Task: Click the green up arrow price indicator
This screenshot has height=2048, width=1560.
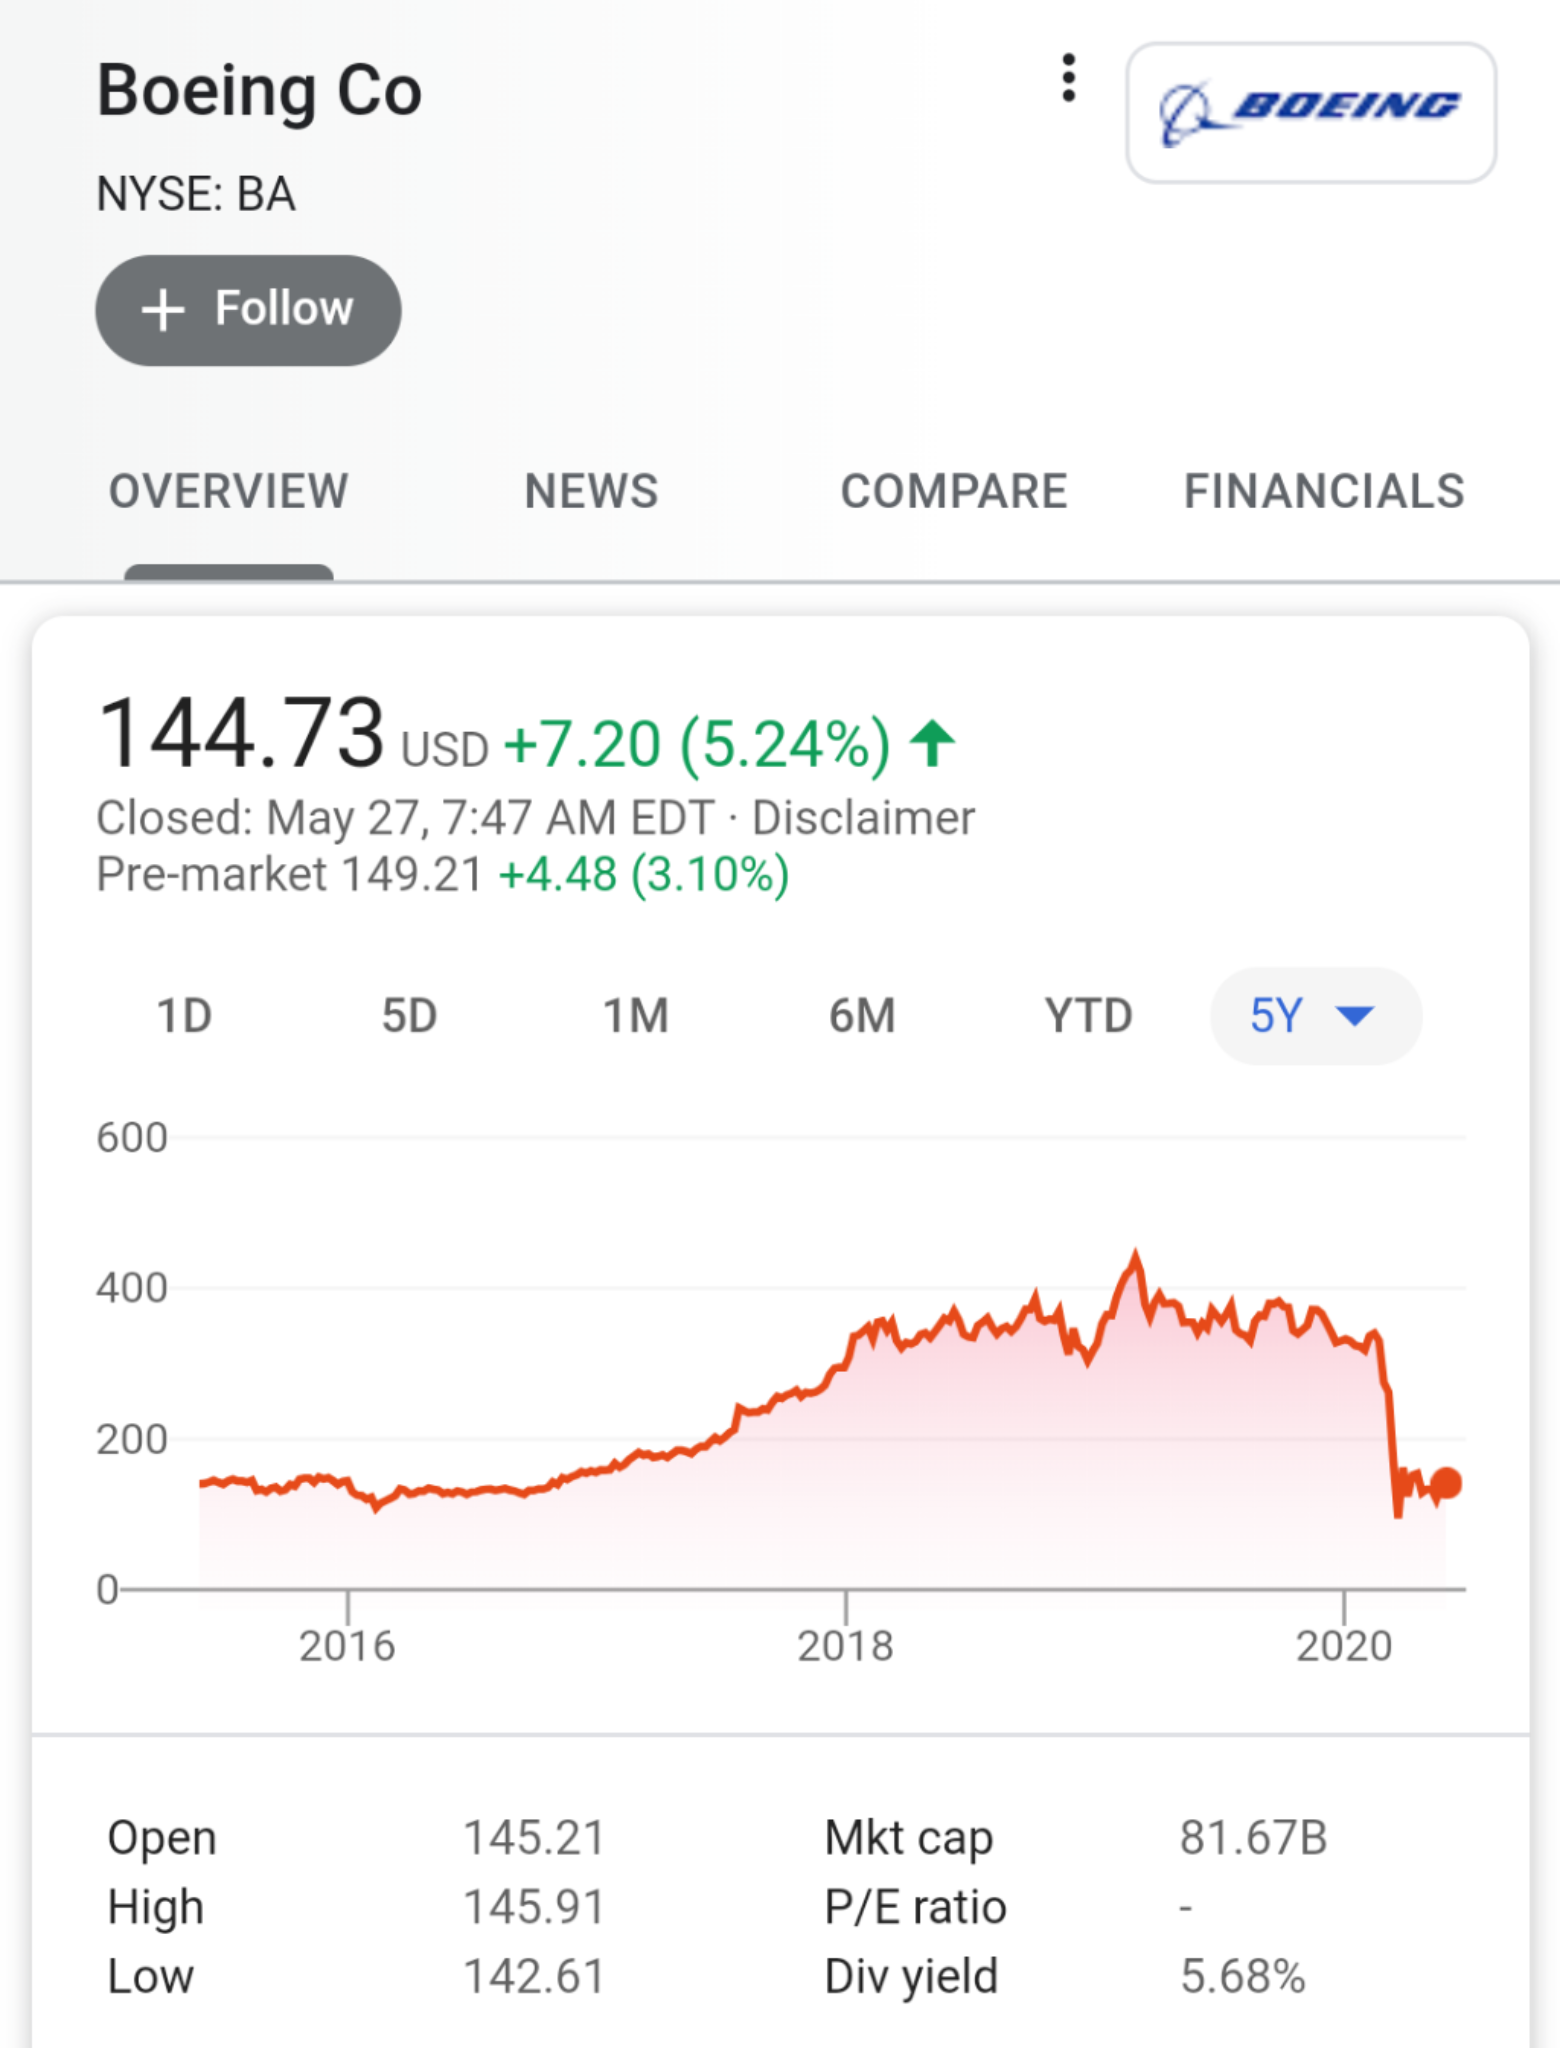Action: (x=932, y=744)
